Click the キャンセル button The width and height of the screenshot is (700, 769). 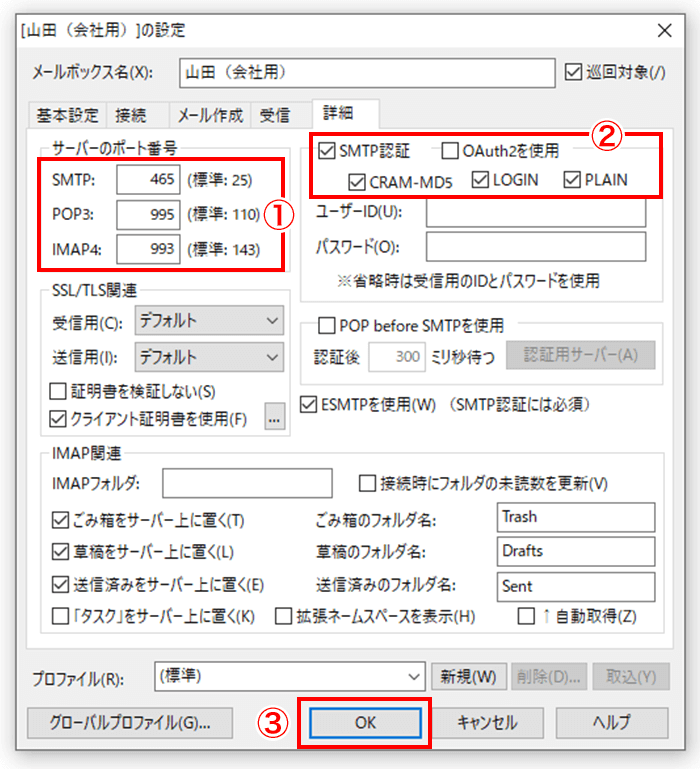[487, 722]
